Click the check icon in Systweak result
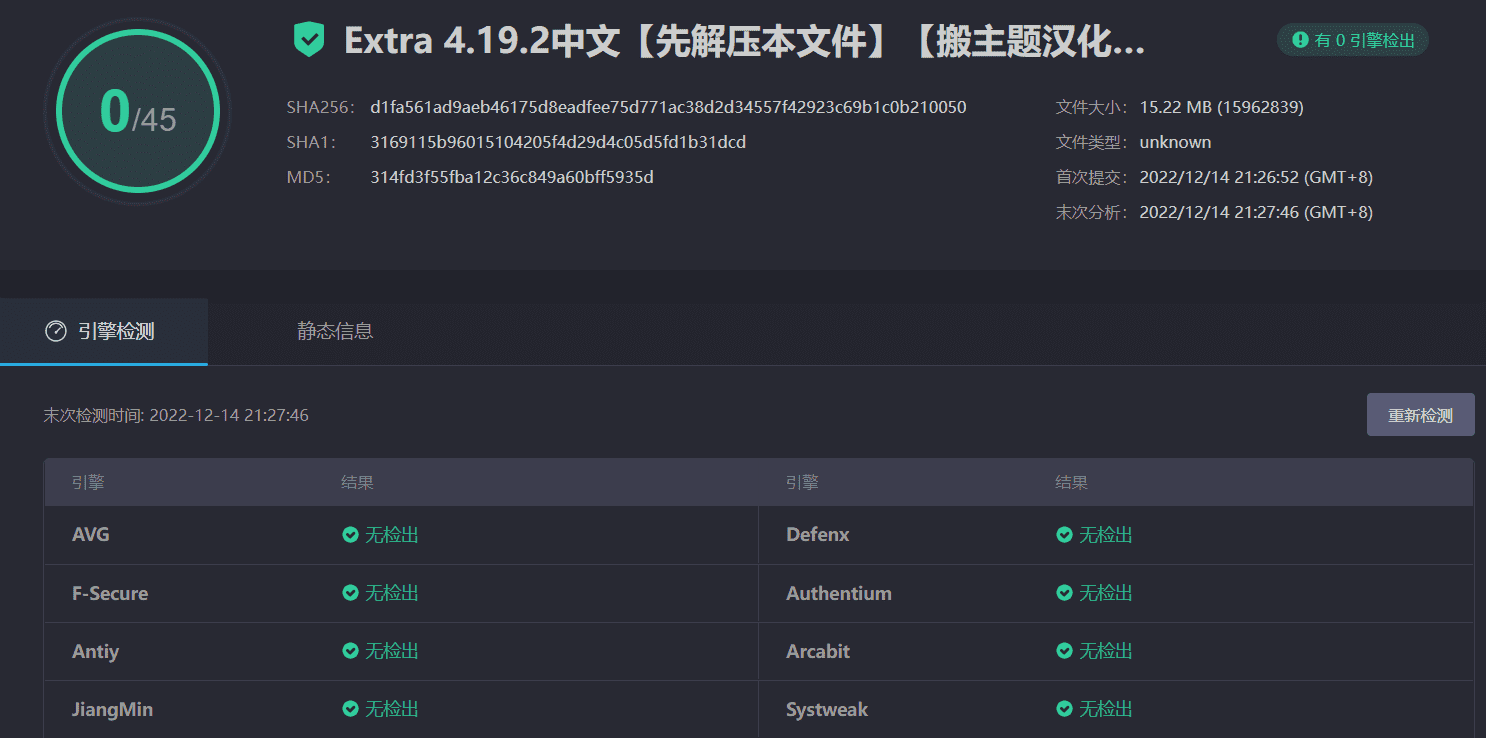This screenshot has height=738, width=1486. 1064,709
